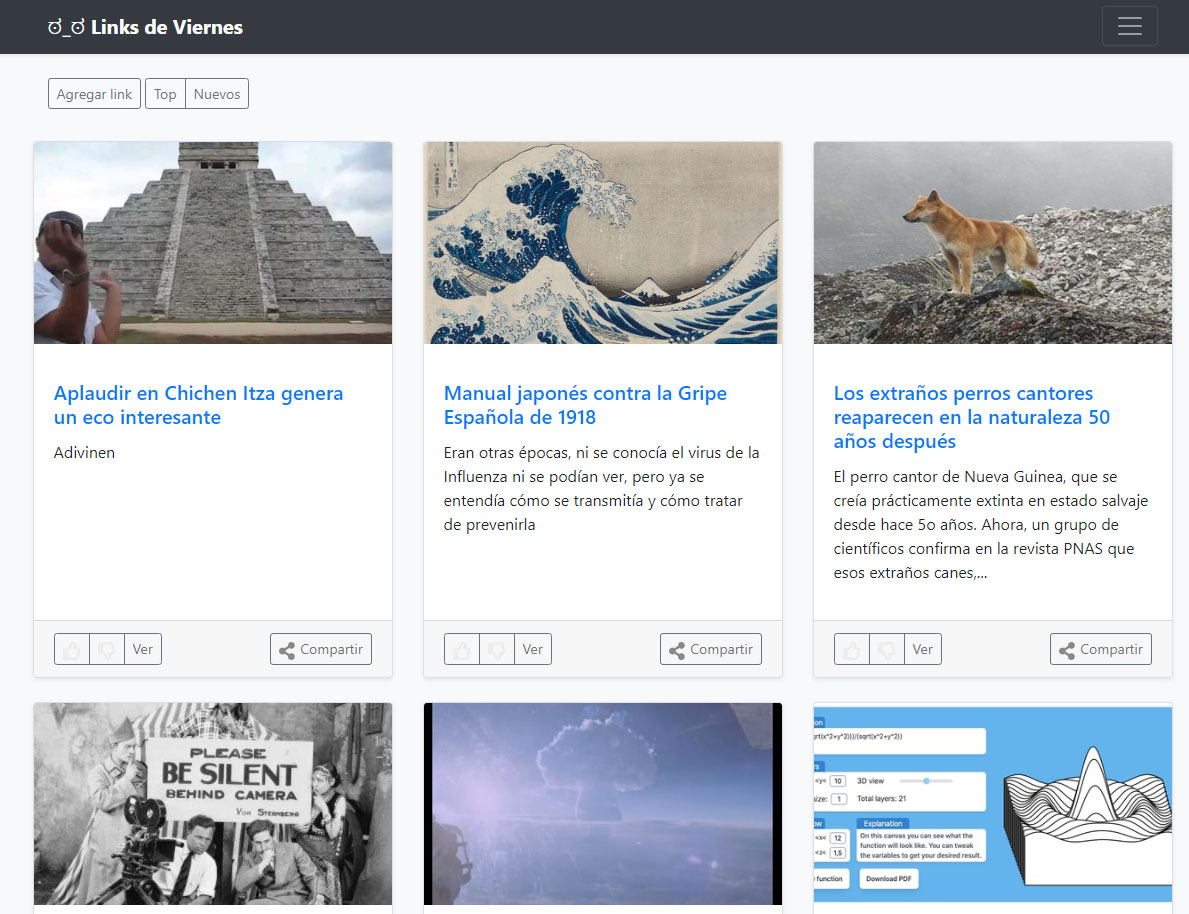Thumbs up the Gripe Española card
The height and width of the screenshot is (914, 1189).
coord(462,649)
